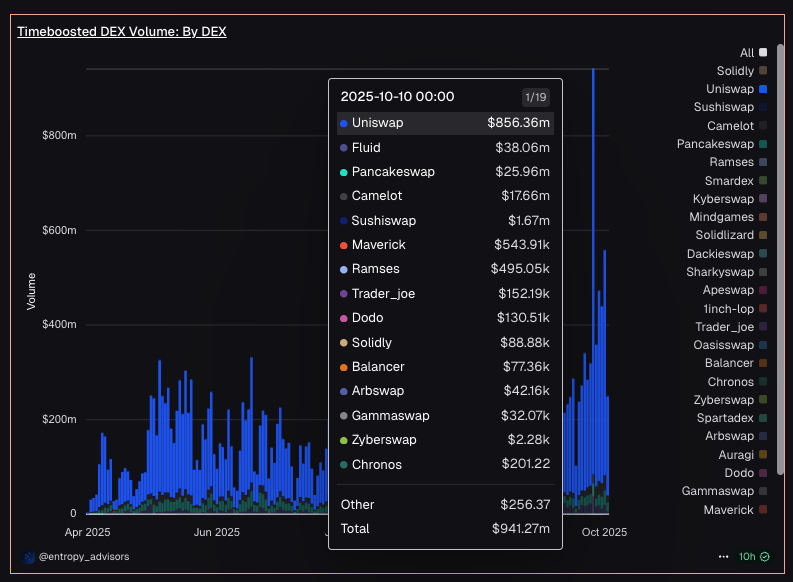Click the 1/19 tooltip page indicator
The height and width of the screenshot is (582, 793).
pos(536,97)
